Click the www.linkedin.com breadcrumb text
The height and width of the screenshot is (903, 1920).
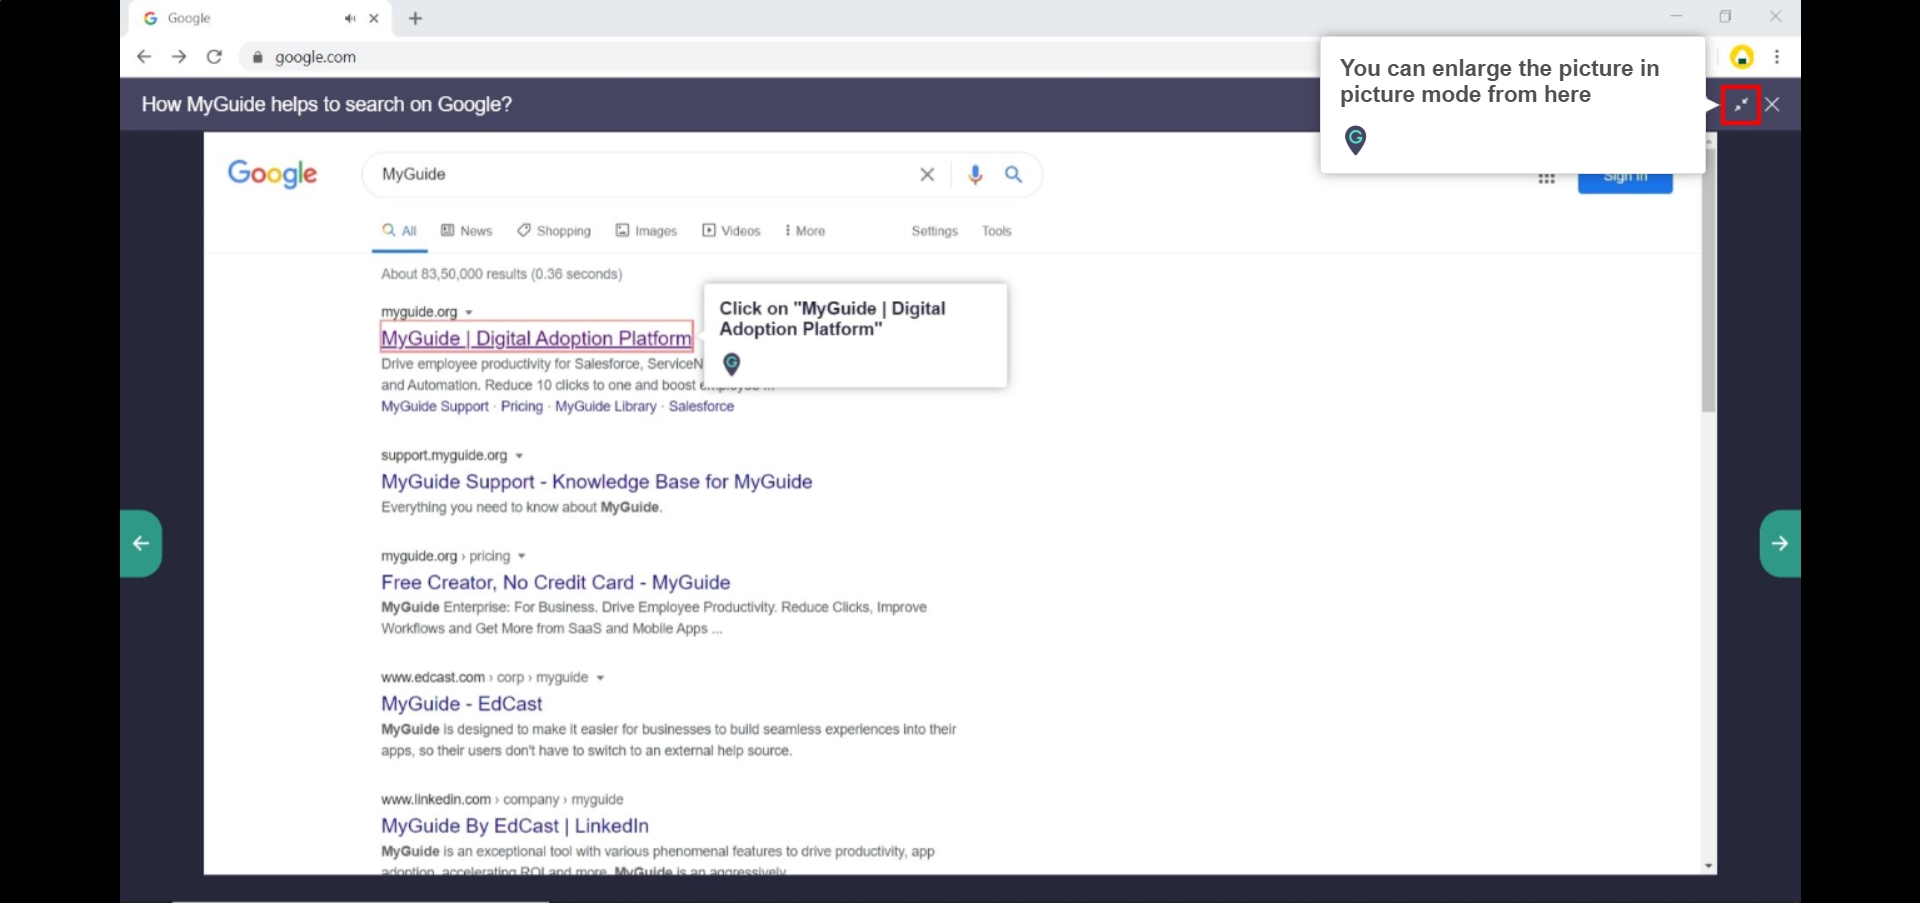pos(502,800)
